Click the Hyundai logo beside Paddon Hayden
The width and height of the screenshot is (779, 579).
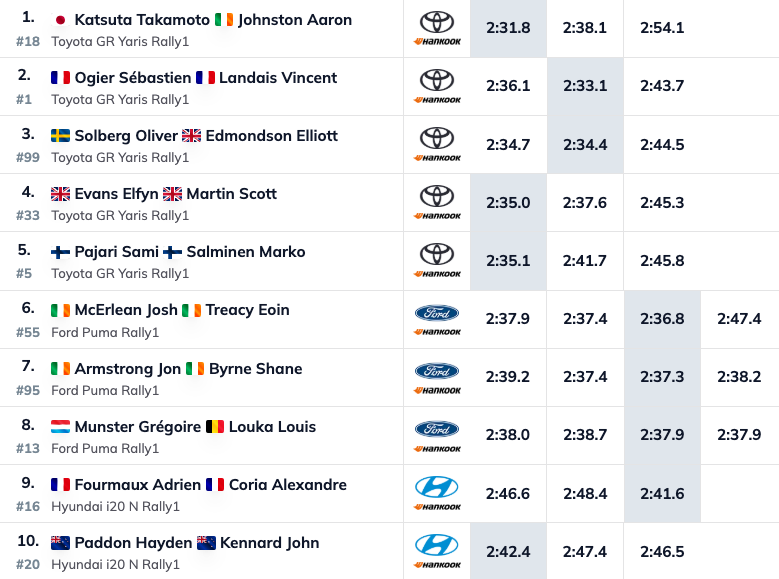437,545
